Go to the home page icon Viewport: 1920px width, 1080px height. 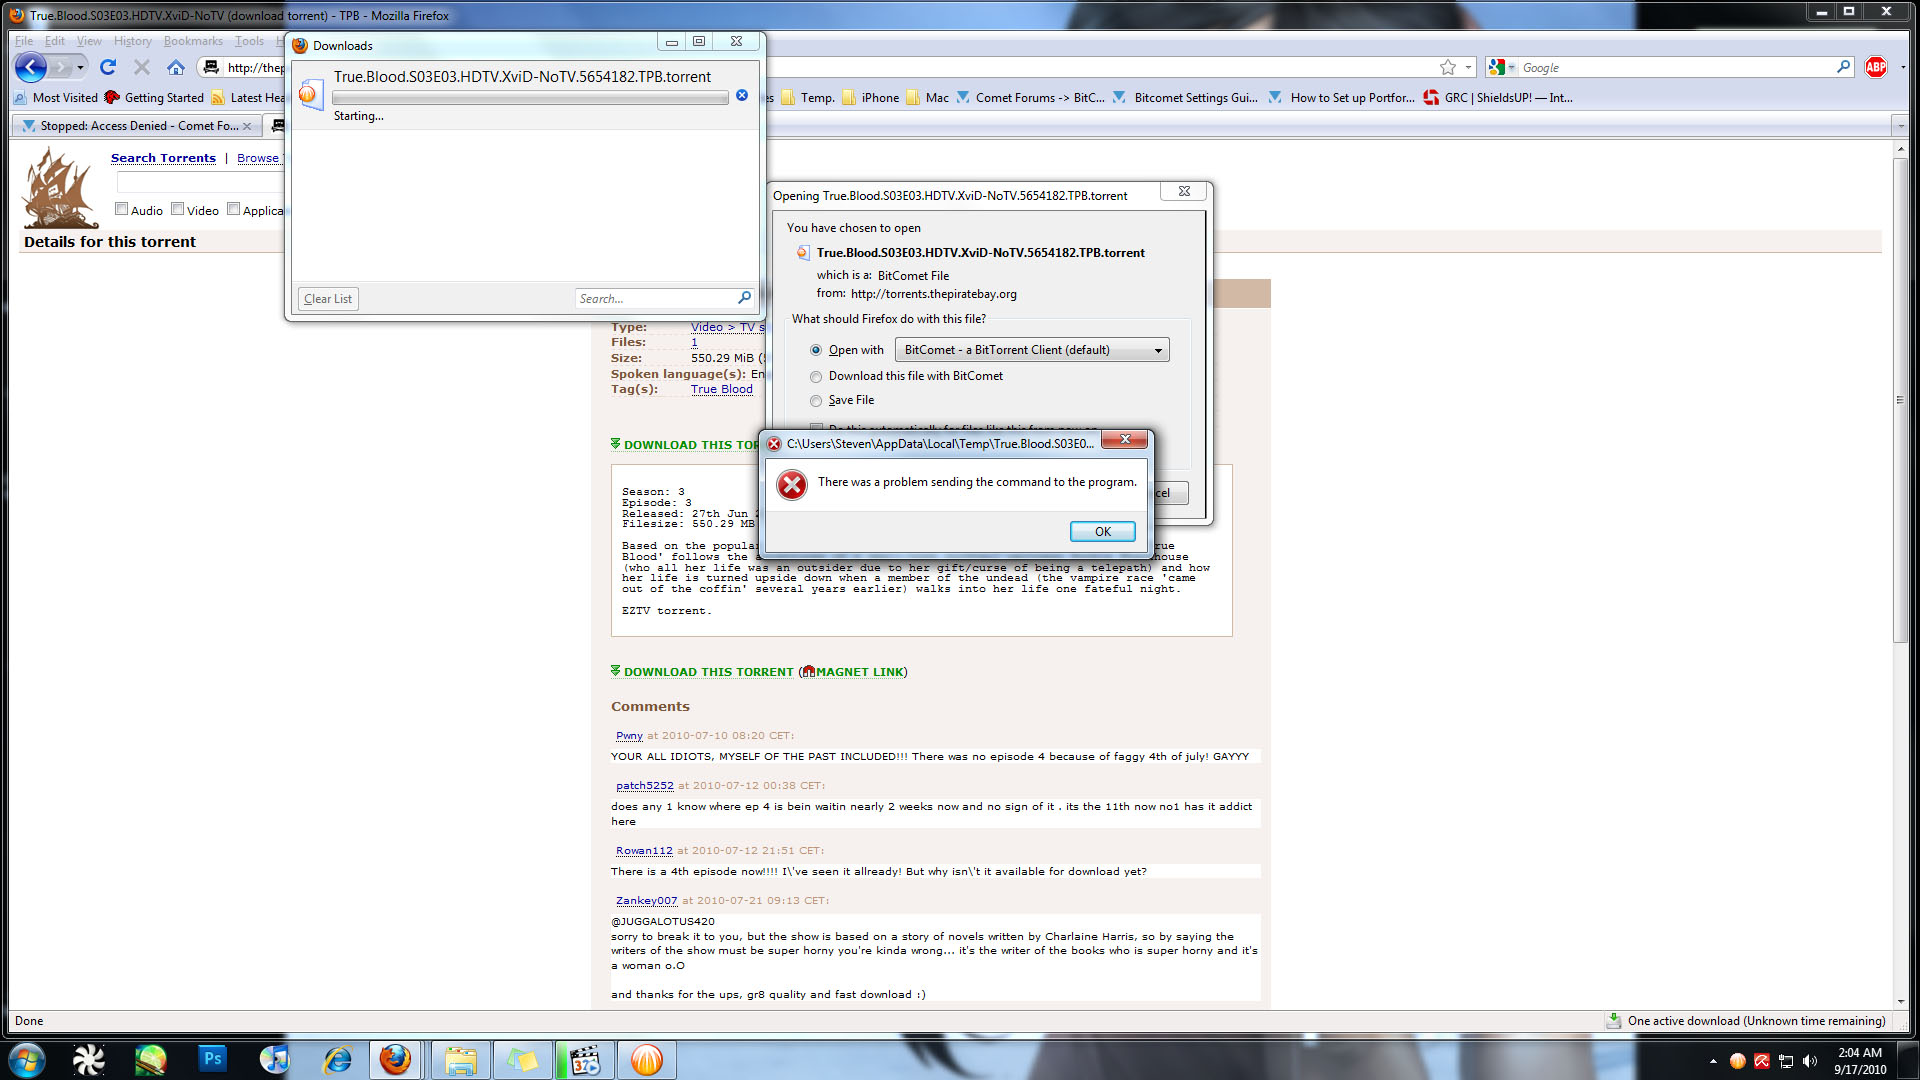[176, 67]
